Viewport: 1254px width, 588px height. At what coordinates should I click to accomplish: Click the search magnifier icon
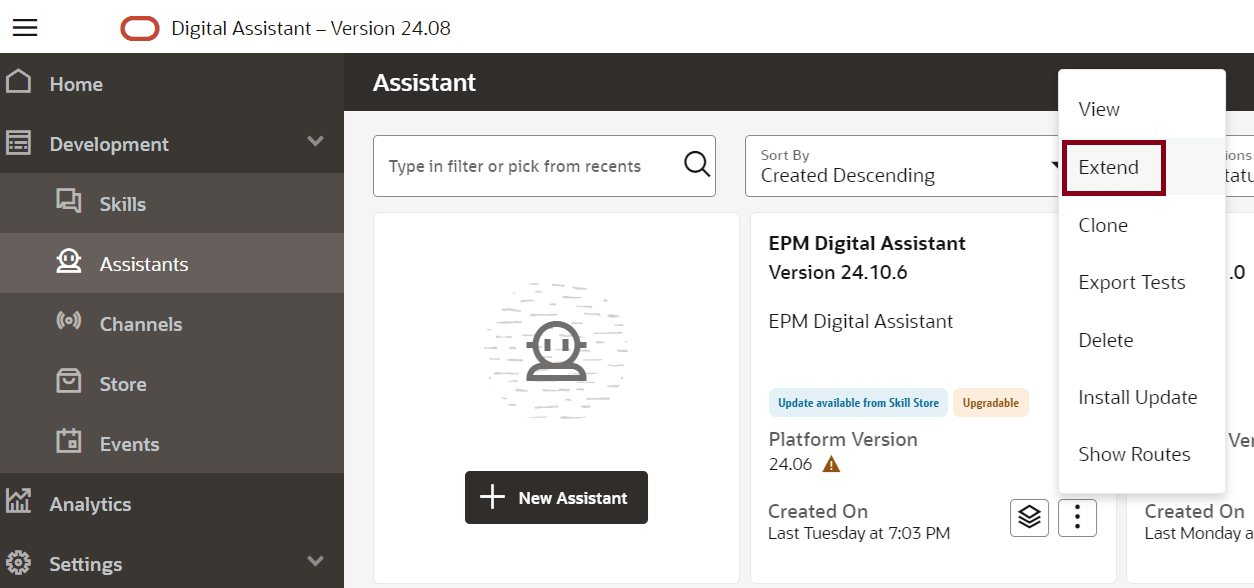[x=697, y=164]
